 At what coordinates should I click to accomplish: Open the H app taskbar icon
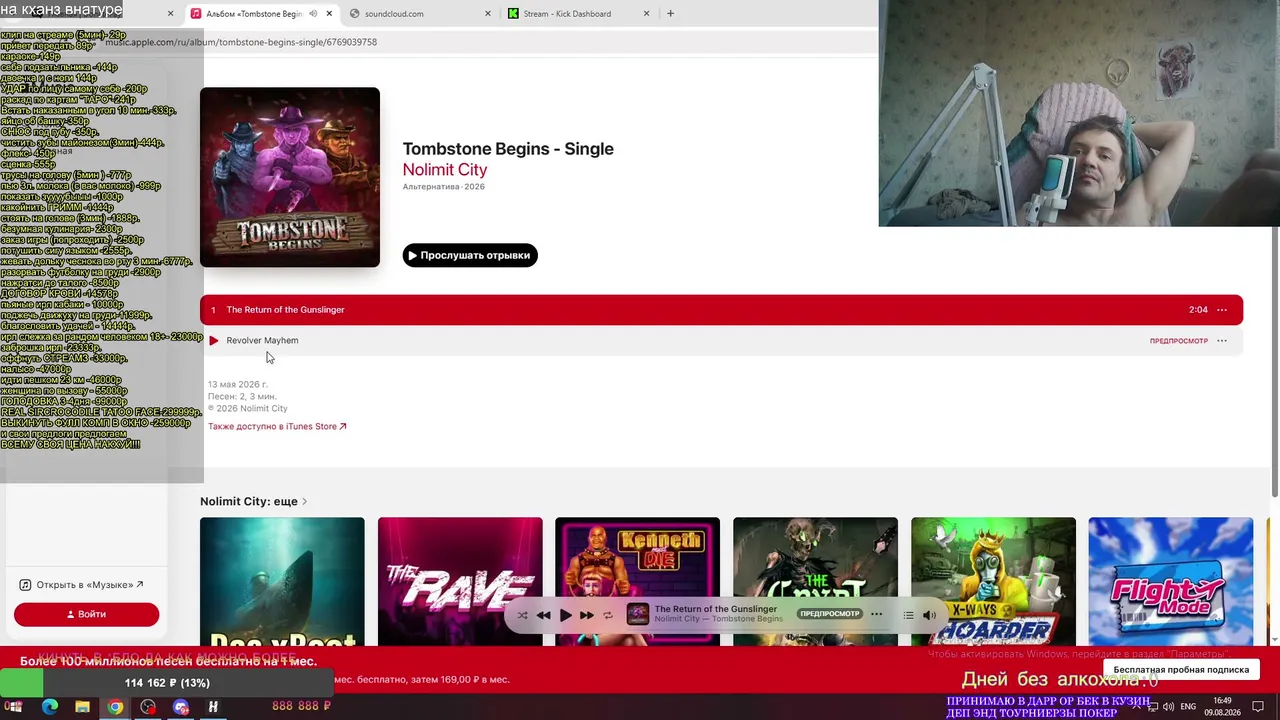click(x=213, y=707)
